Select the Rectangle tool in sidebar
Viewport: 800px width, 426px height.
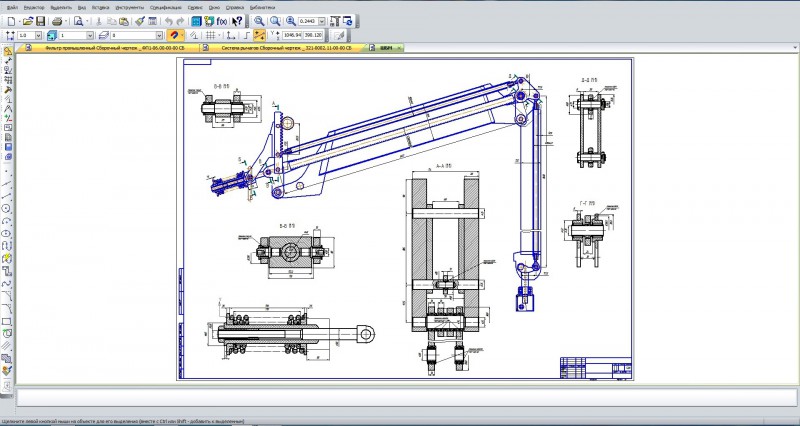(7, 321)
